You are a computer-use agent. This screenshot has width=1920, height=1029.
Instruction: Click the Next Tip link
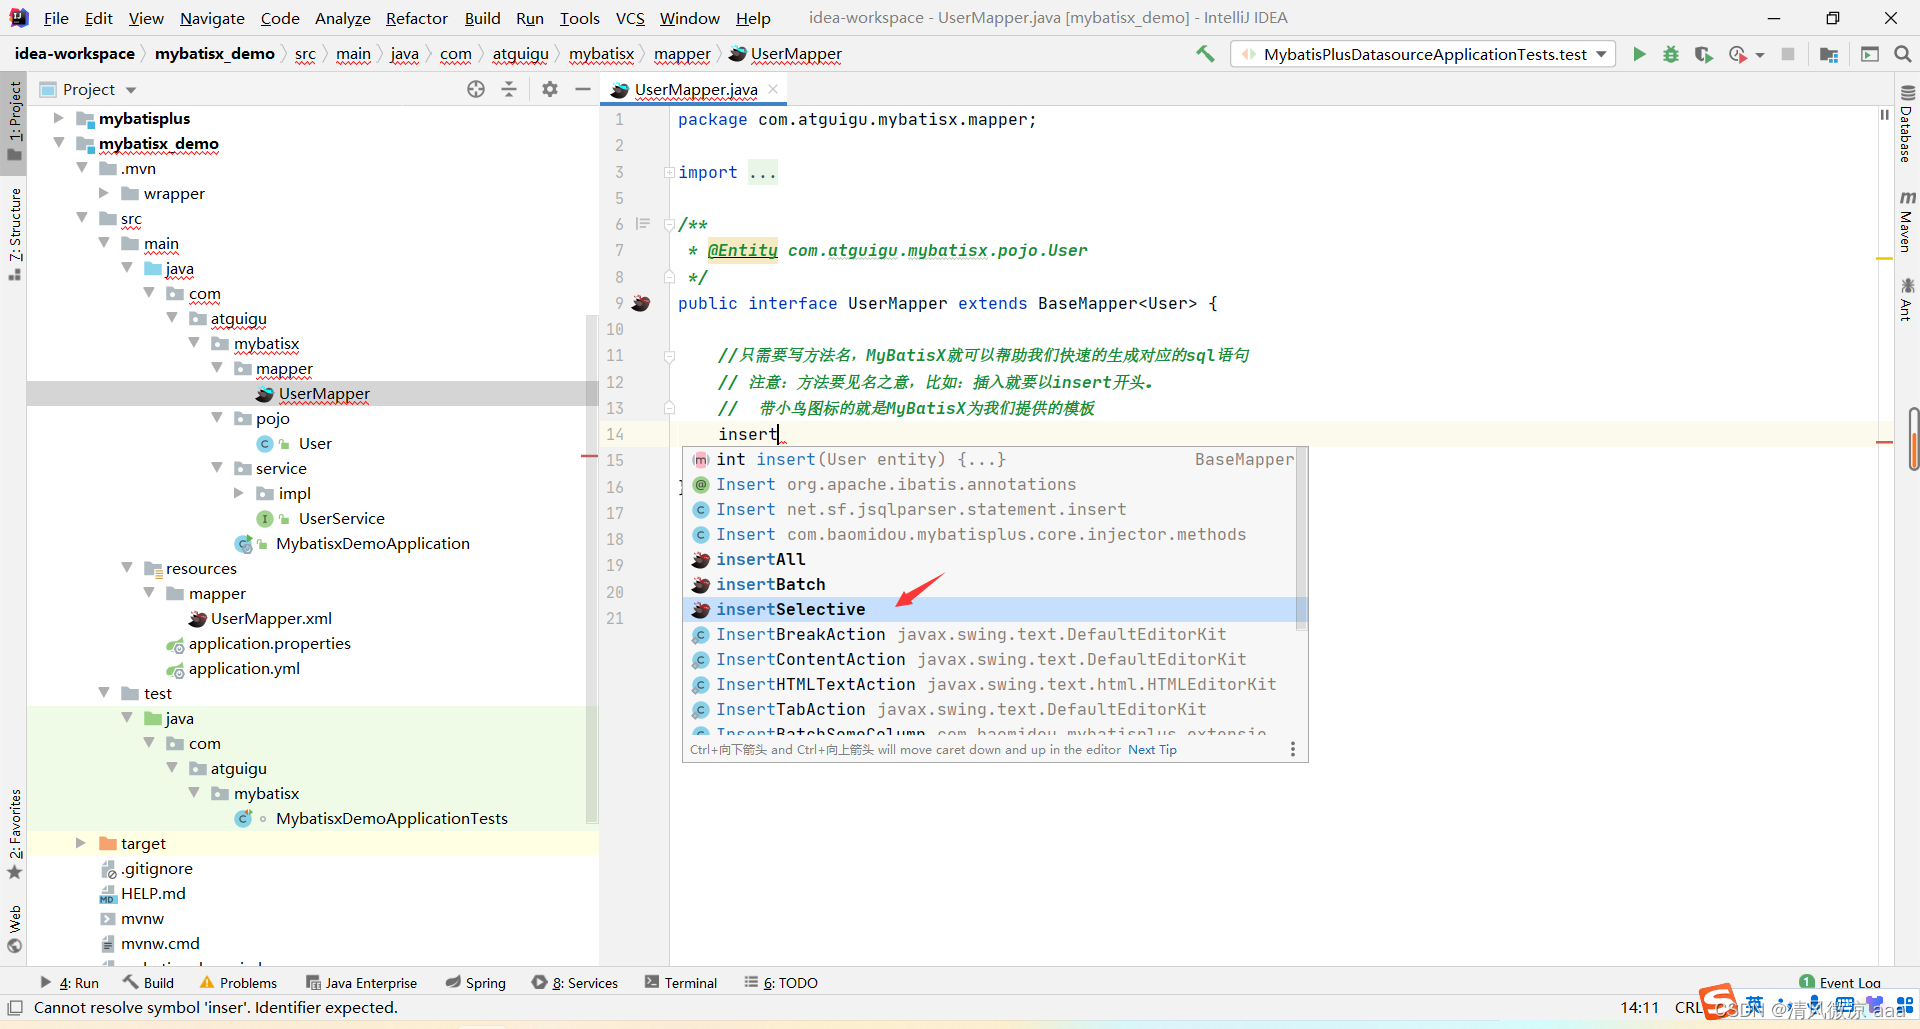[1152, 750]
